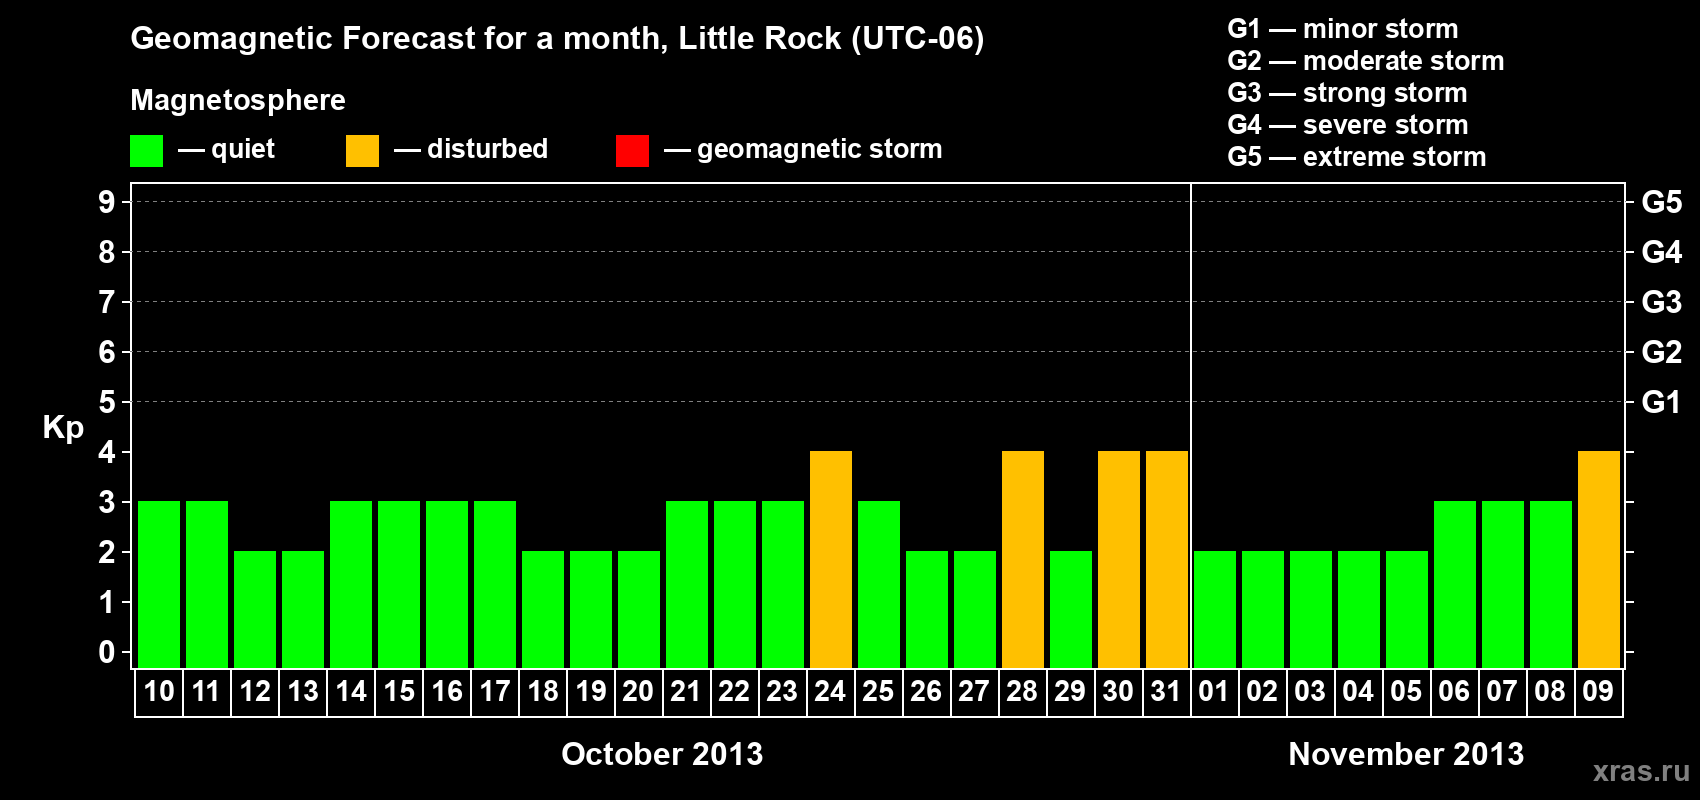Click the date label 15
The image size is (1700, 800).
pos(399,691)
